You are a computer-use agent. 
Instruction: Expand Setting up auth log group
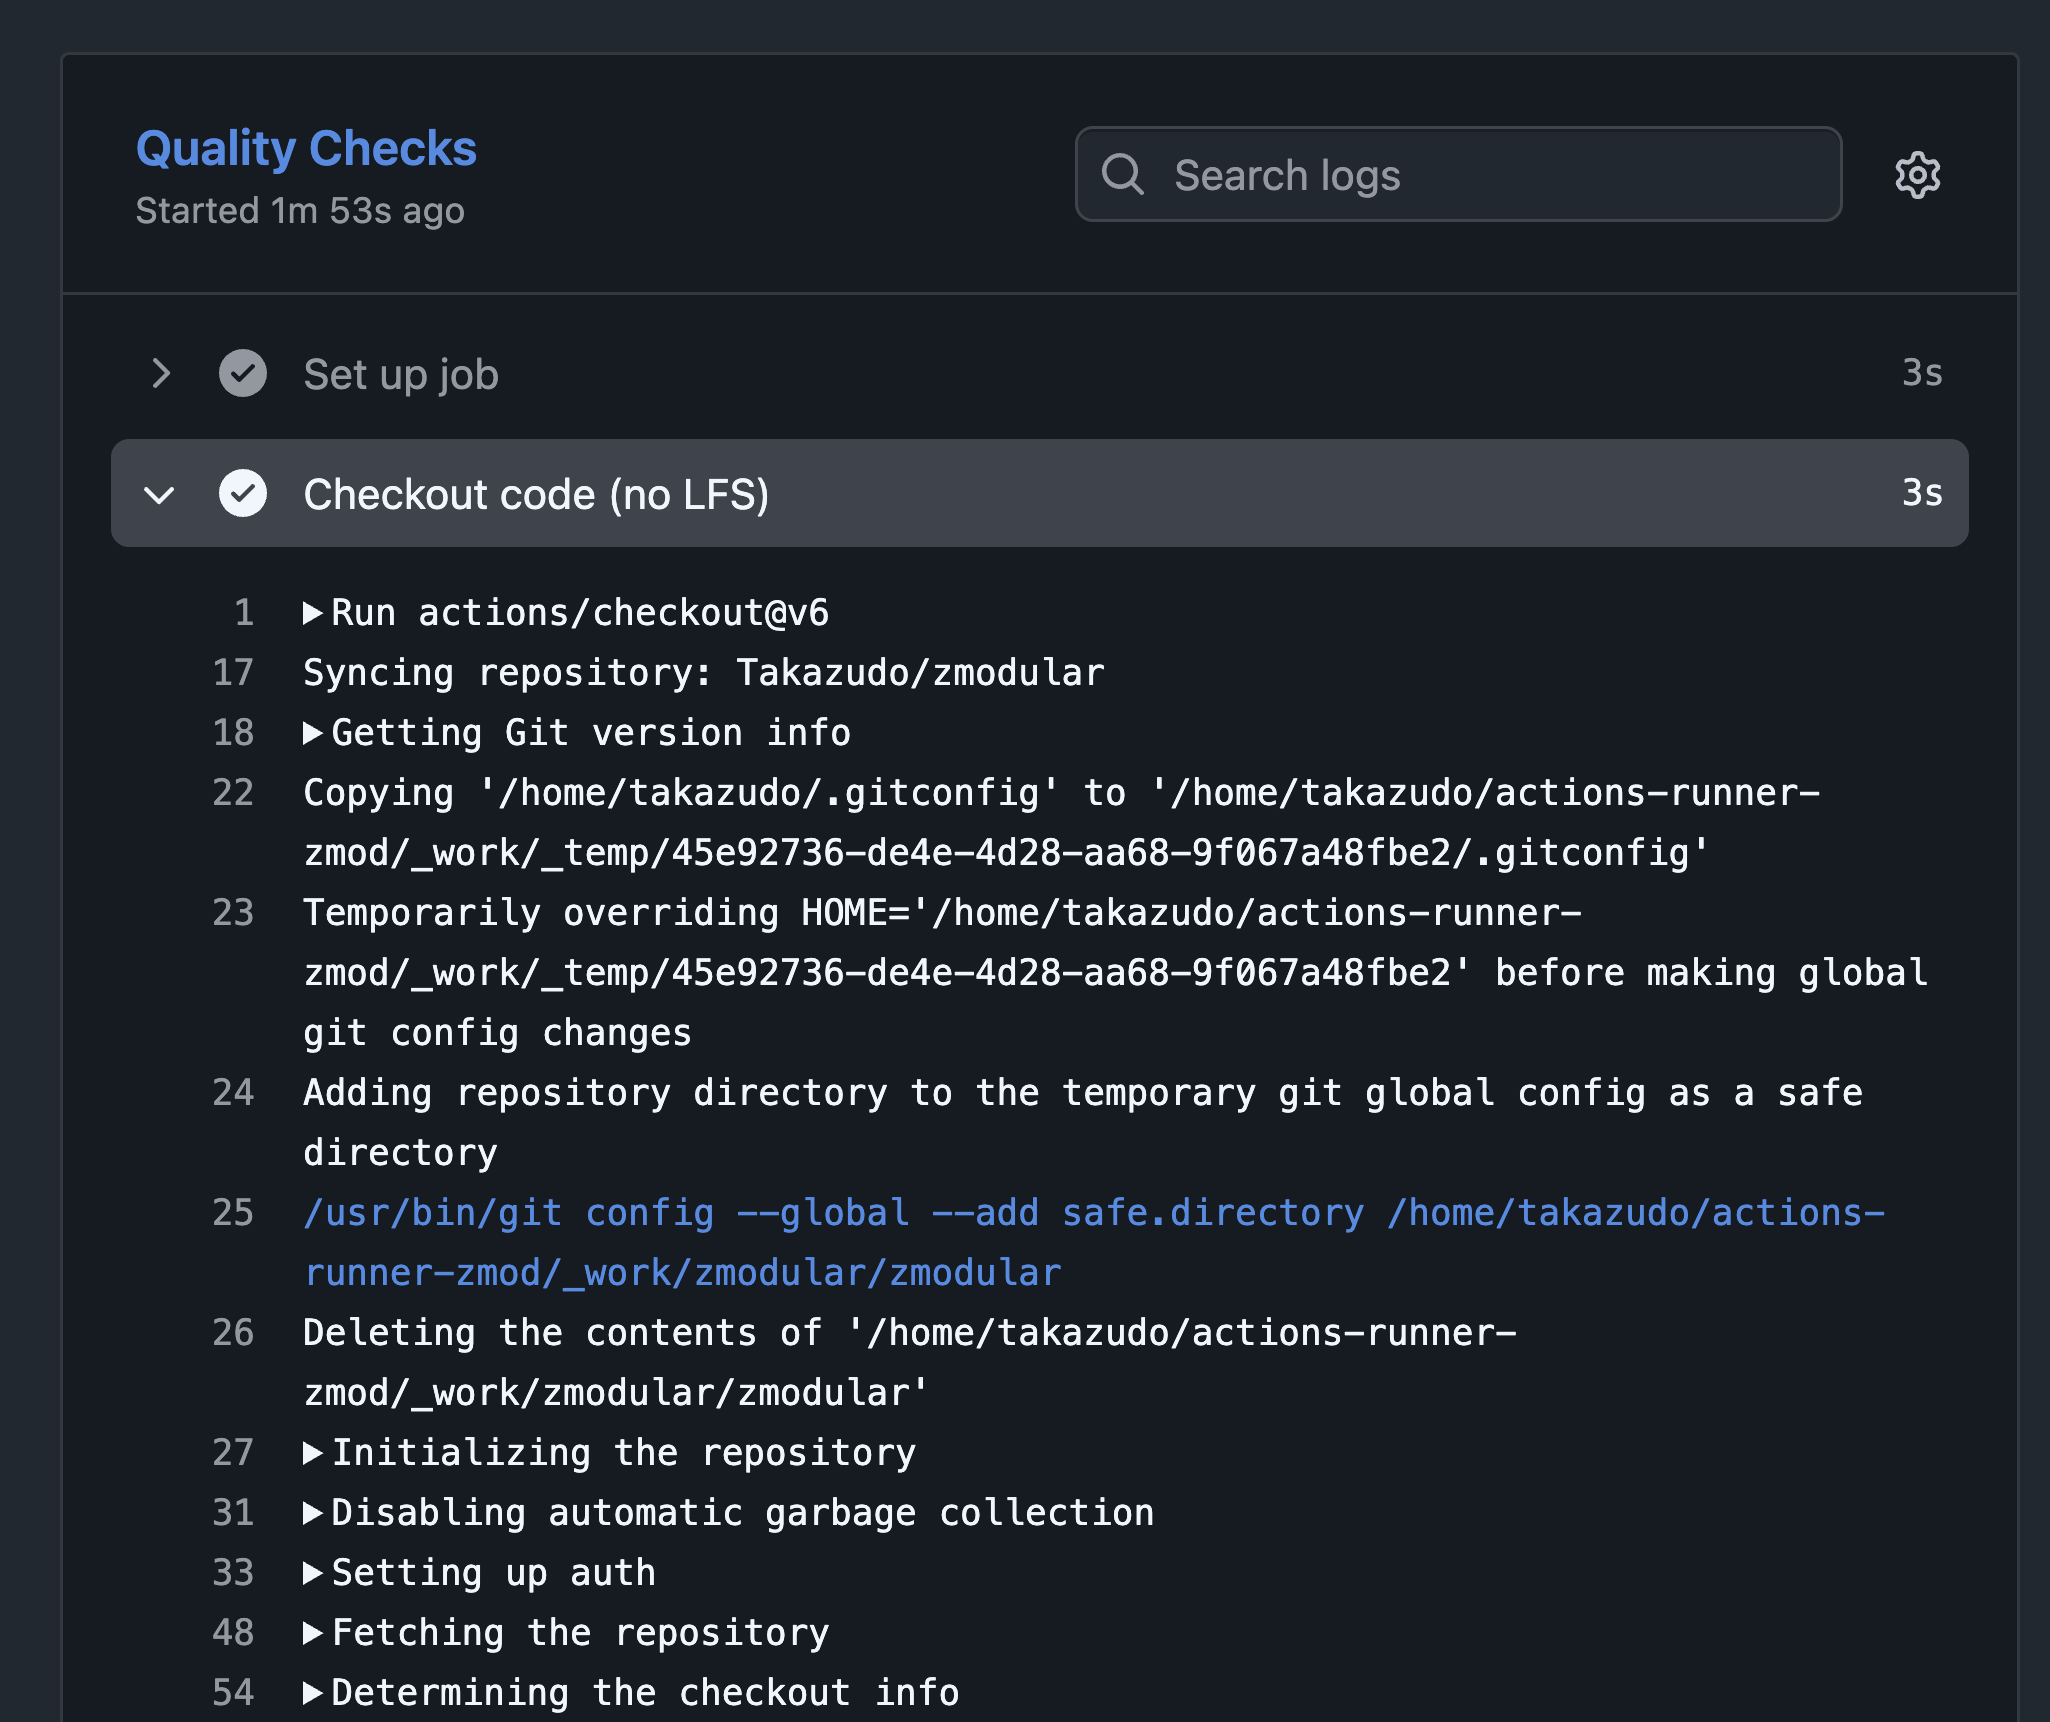tap(313, 1573)
